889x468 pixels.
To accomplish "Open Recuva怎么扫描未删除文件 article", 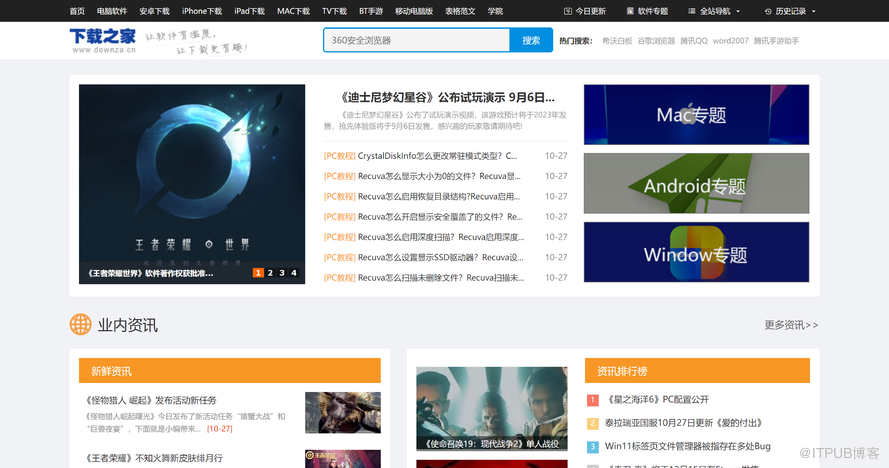I will point(441,278).
